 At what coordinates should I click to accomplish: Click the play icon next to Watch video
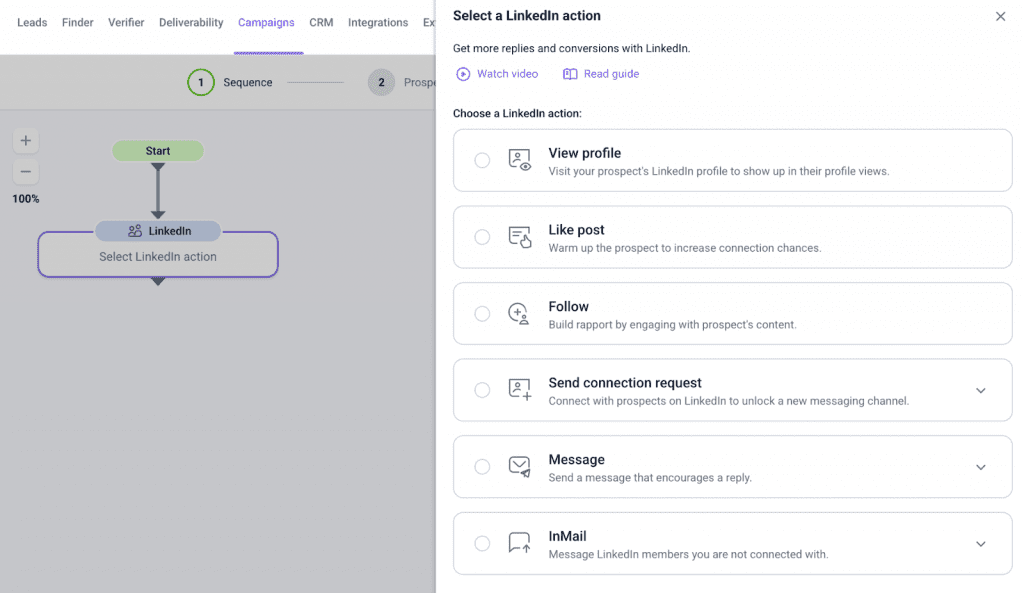pos(463,73)
